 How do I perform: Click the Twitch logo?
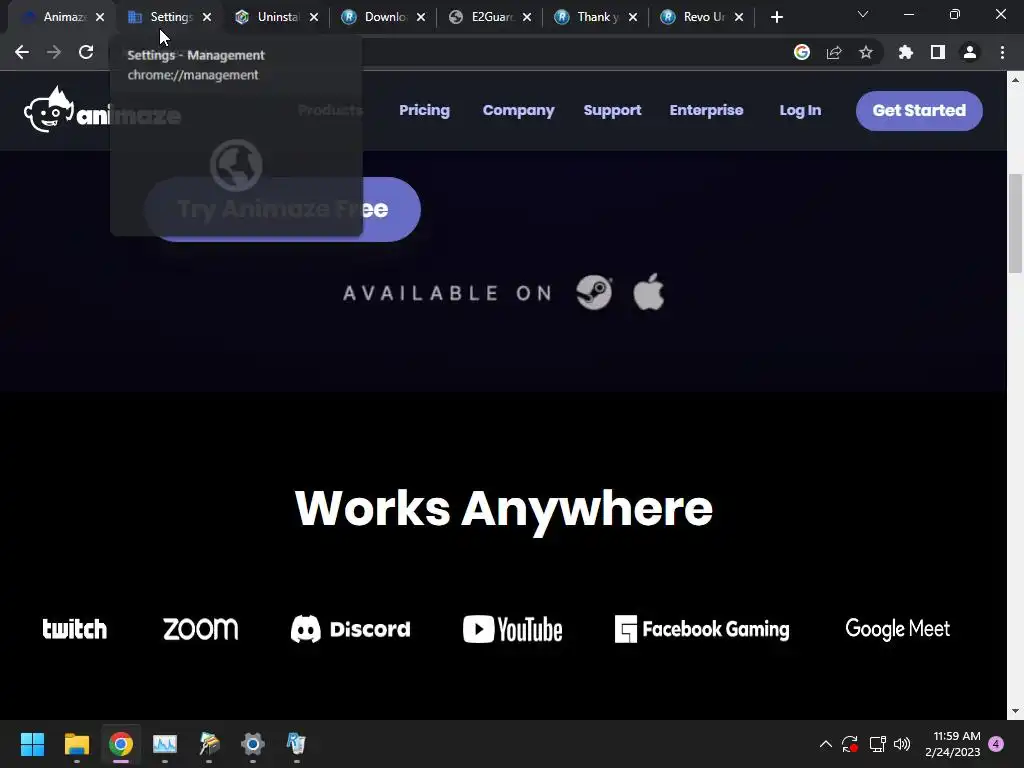pyautogui.click(x=74, y=629)
